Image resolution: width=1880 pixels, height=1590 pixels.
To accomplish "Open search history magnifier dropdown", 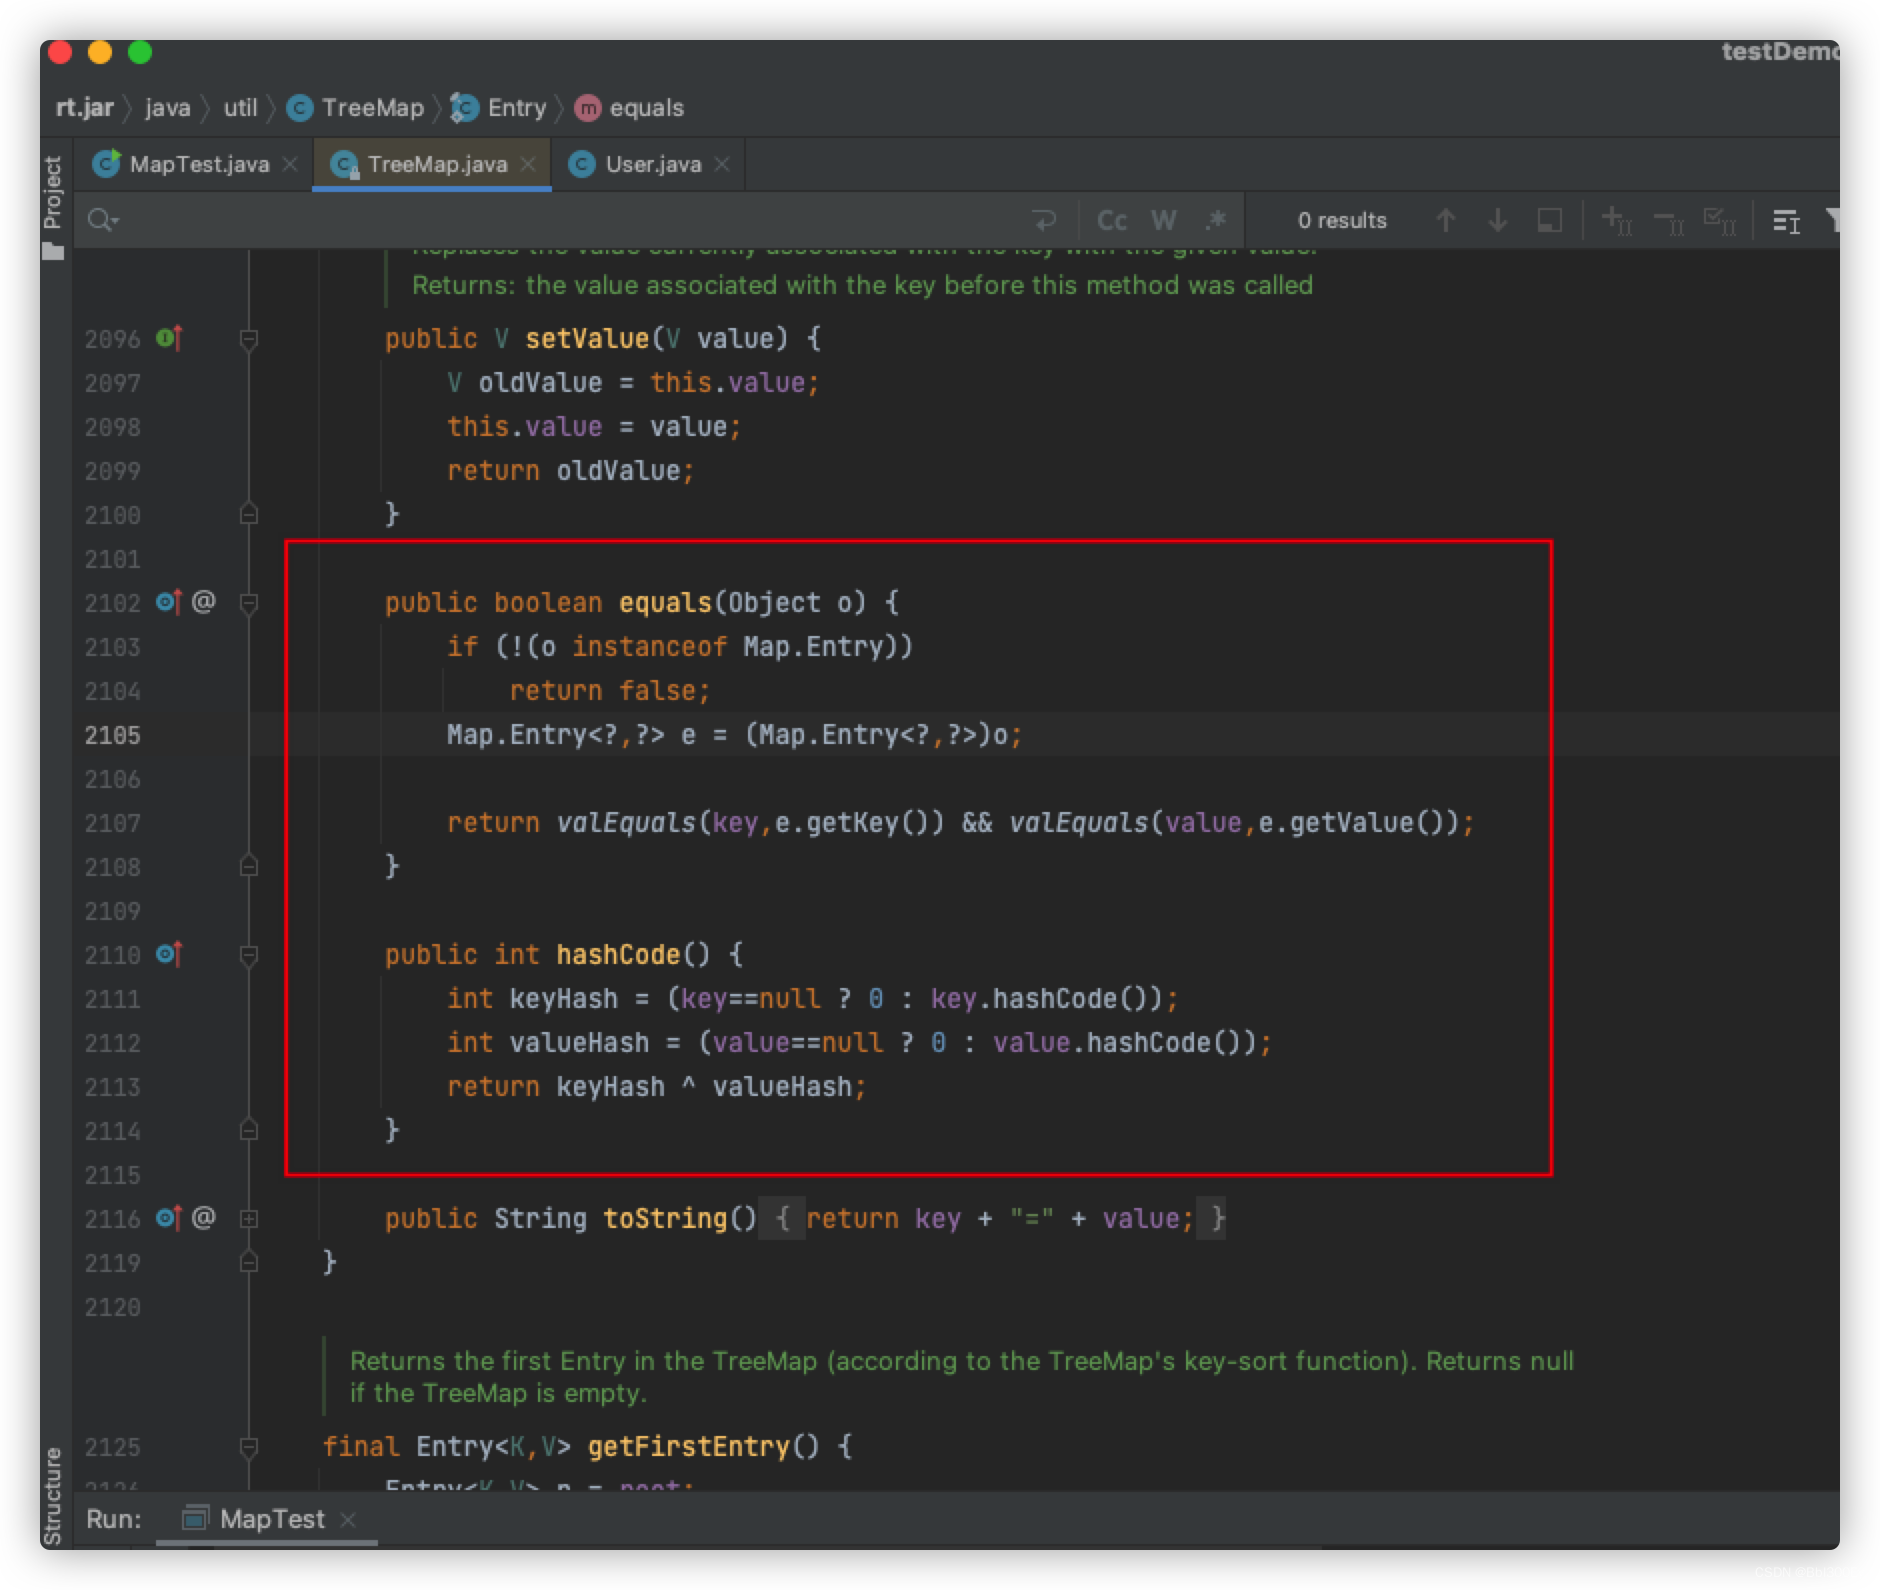I will tap(103, 220).
